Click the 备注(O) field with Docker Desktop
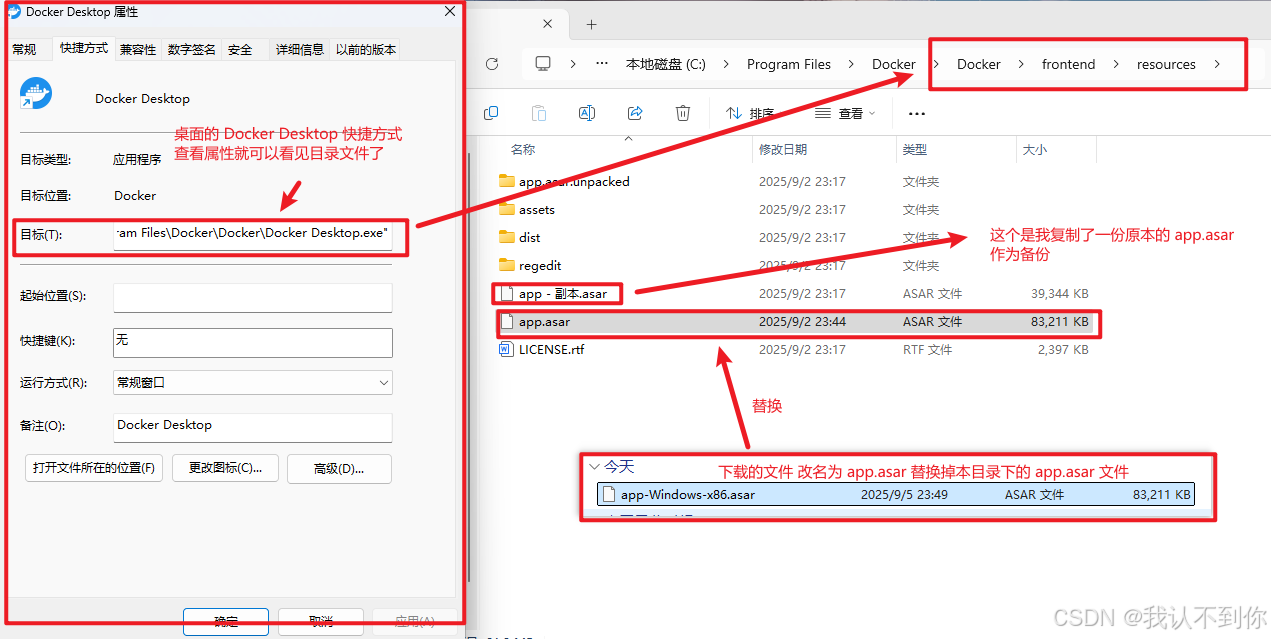The height and width of the screenshot is (639, 1271). (252, 427)
